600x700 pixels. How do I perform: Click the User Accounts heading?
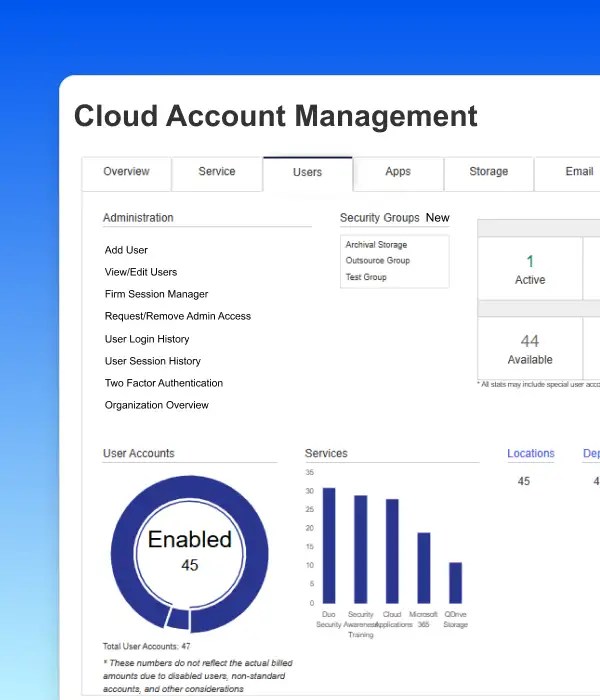138,454
